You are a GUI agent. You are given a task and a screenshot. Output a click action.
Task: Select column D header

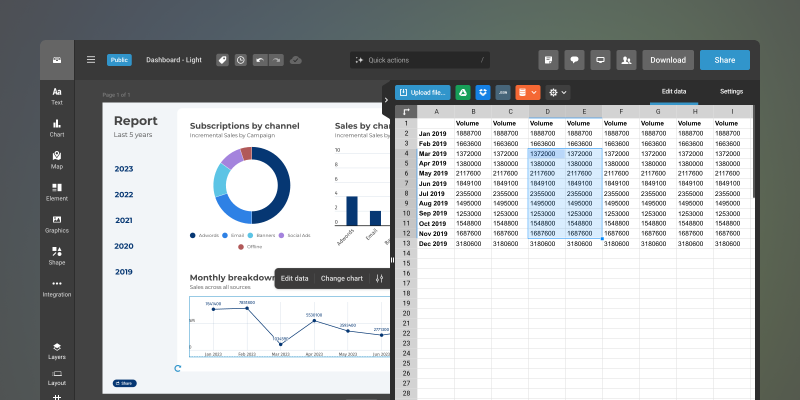pos(547,112)
